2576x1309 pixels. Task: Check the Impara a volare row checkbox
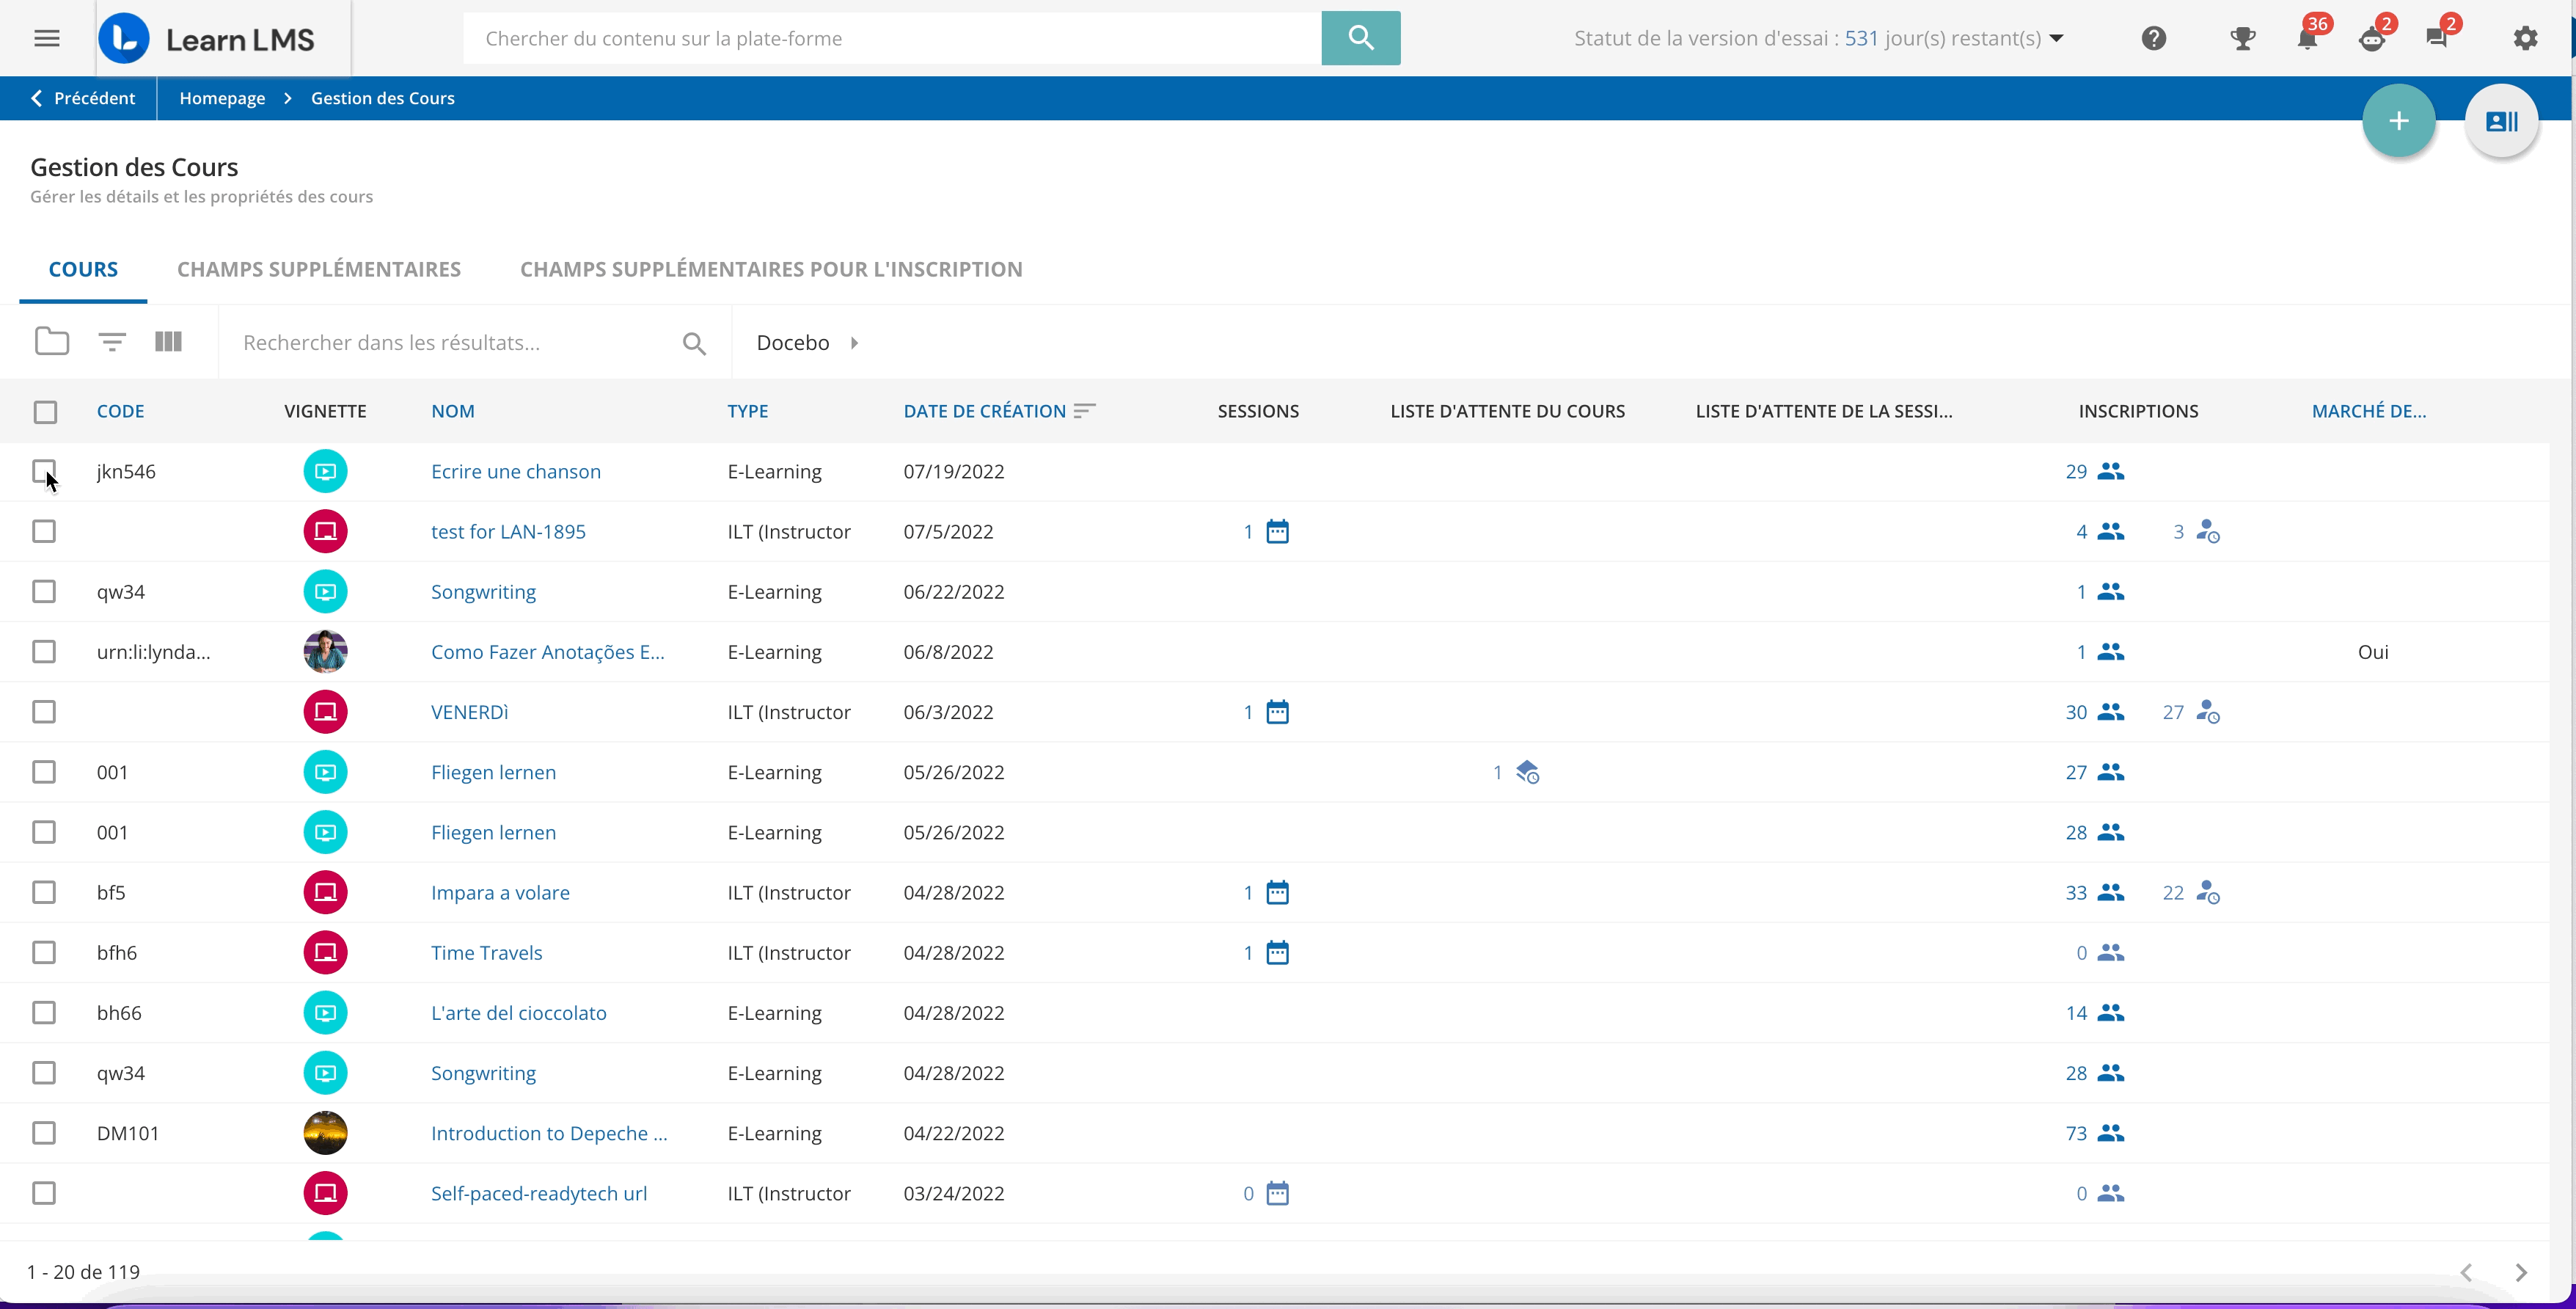(x=44, y=892)
